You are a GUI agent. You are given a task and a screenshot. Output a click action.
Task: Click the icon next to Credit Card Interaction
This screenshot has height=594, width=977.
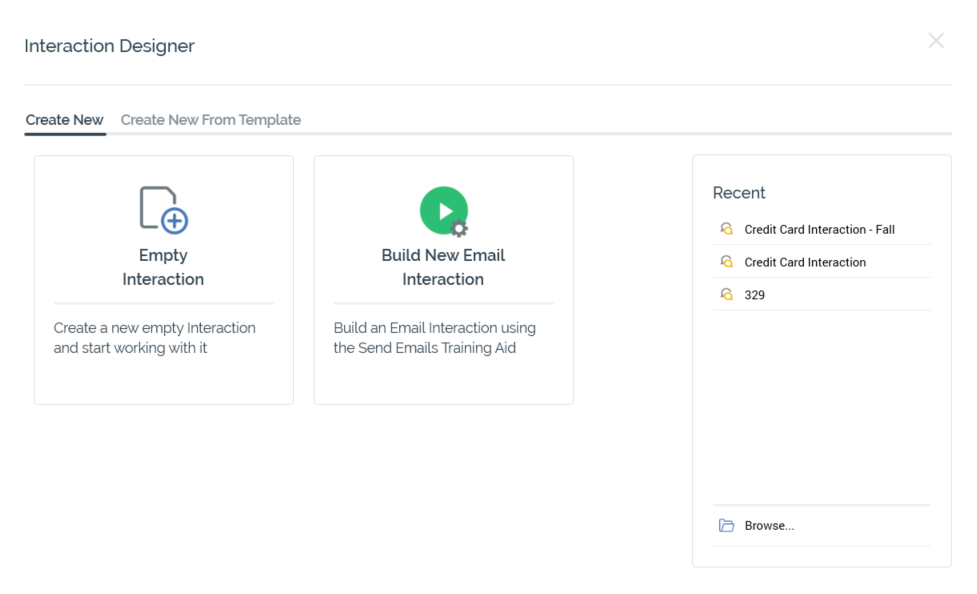tap(727, 262)
